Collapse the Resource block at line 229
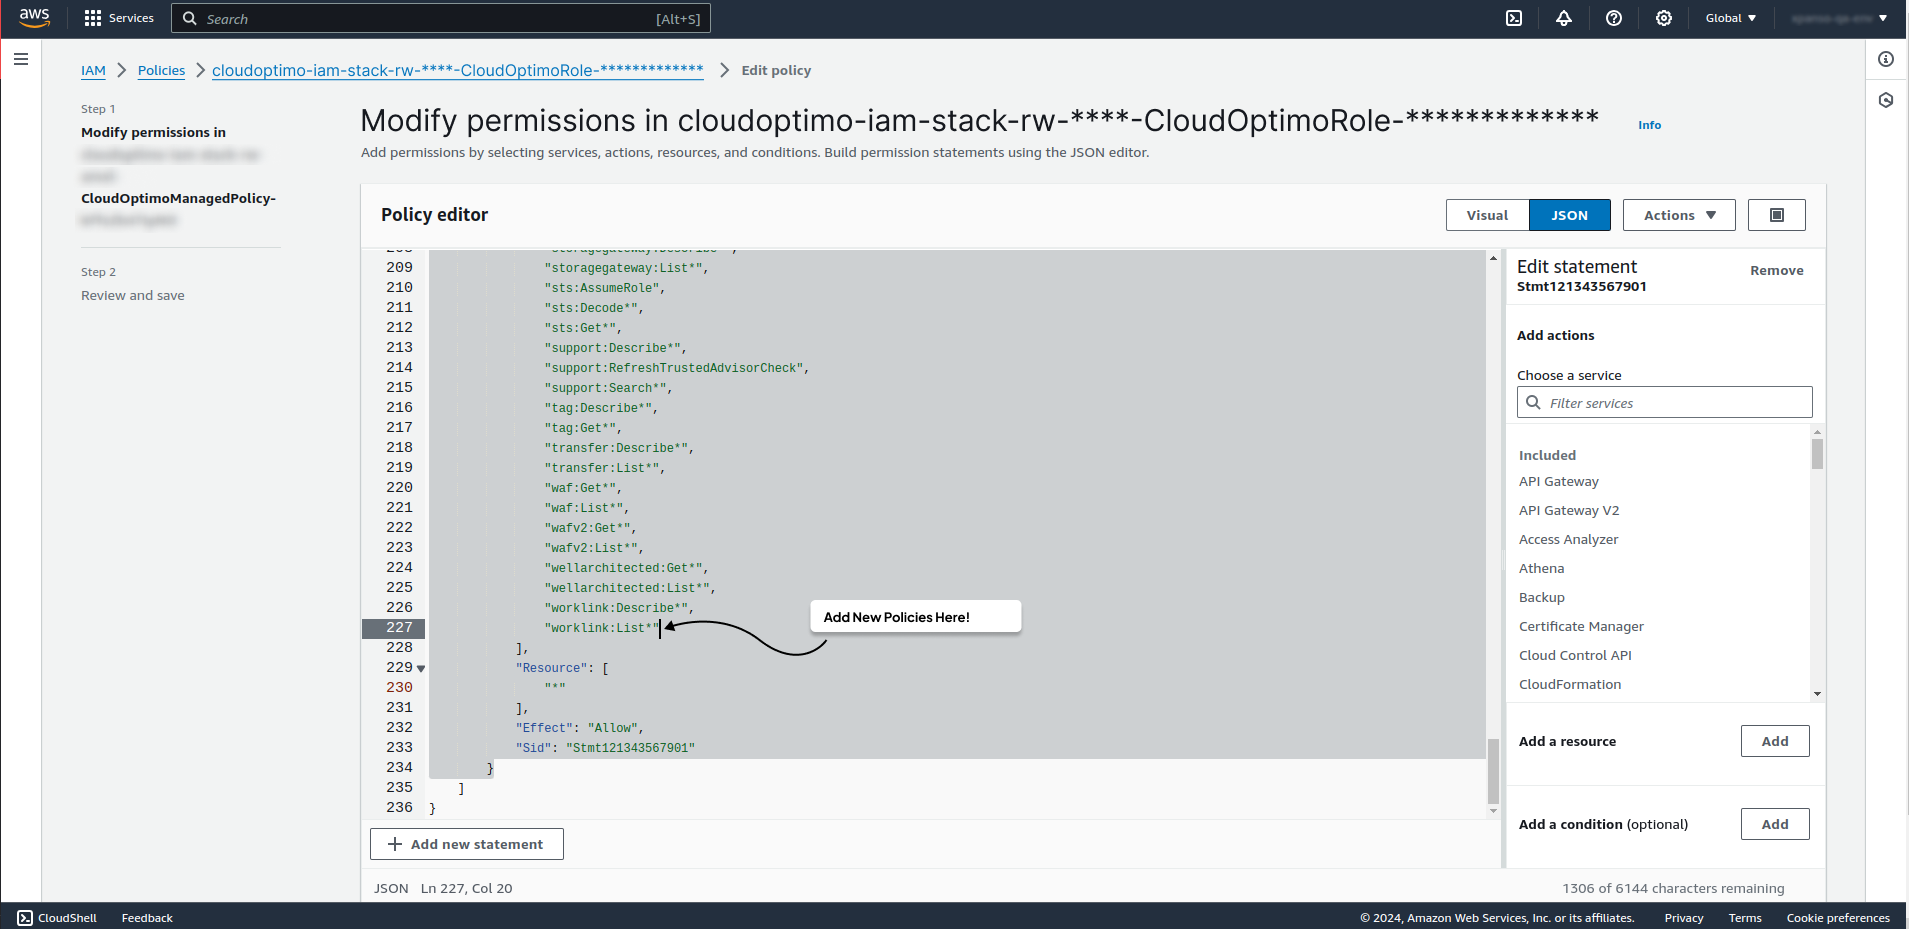1909x929 pixels. click(421, 668)
